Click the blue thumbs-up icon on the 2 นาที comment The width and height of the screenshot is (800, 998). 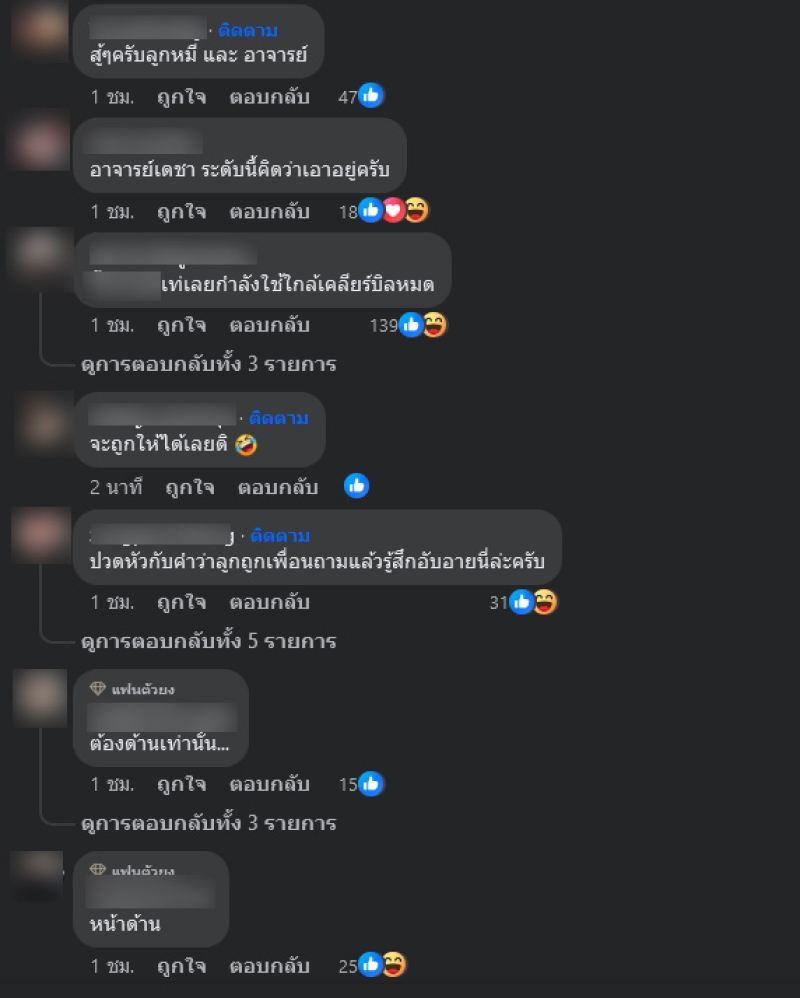pos(356,486)
